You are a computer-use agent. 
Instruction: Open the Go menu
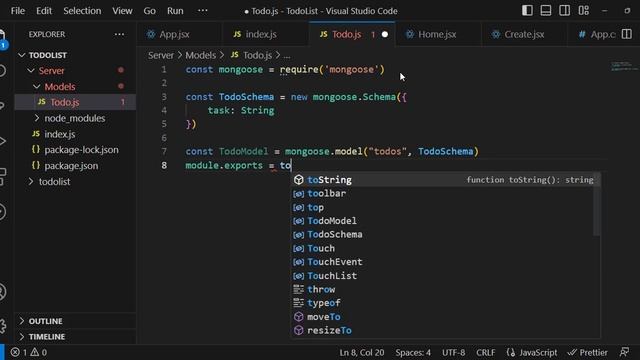pos(149,11)
